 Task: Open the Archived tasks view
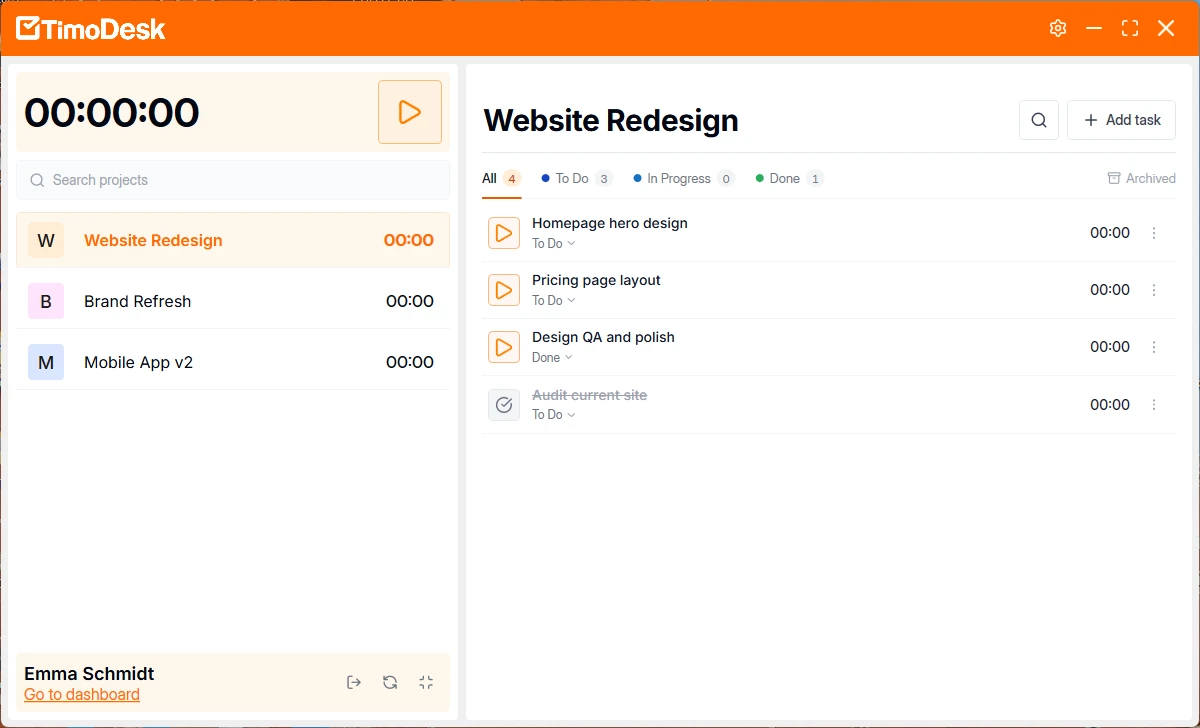coord(1142,178)
